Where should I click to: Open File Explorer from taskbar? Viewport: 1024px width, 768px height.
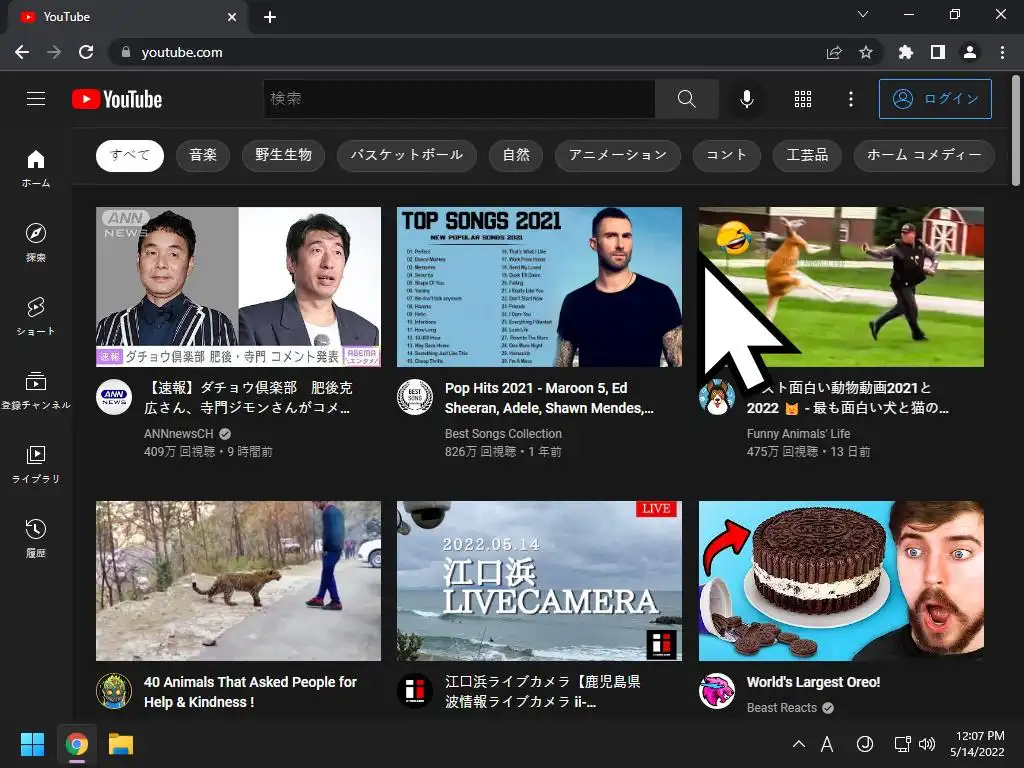[x=121, y=744]
